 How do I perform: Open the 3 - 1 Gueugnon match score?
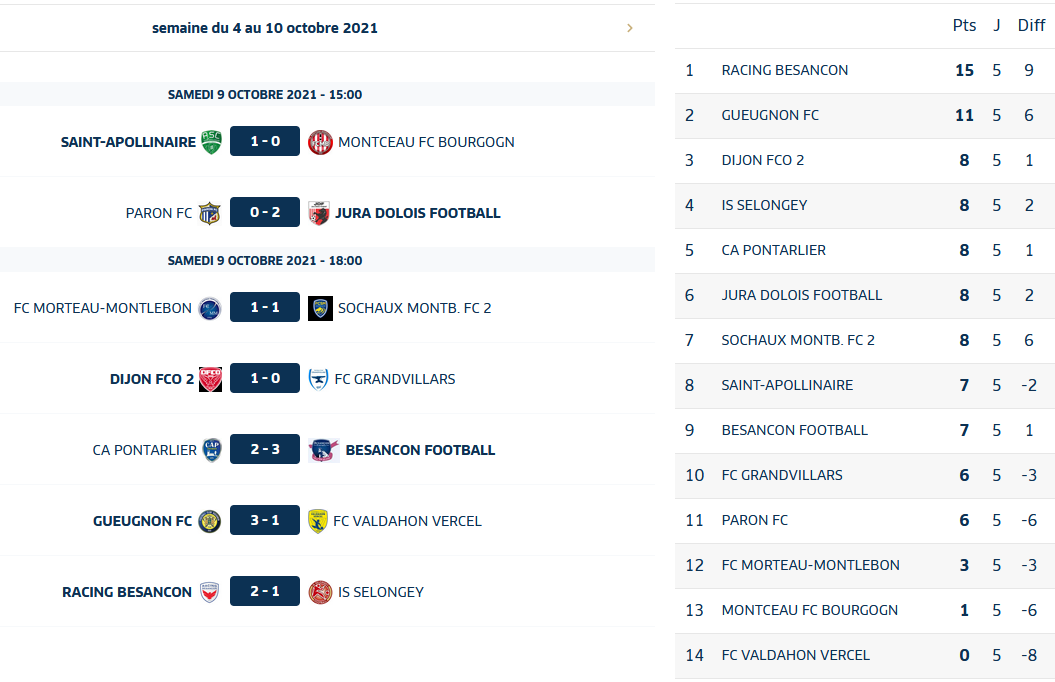(265, 521)
